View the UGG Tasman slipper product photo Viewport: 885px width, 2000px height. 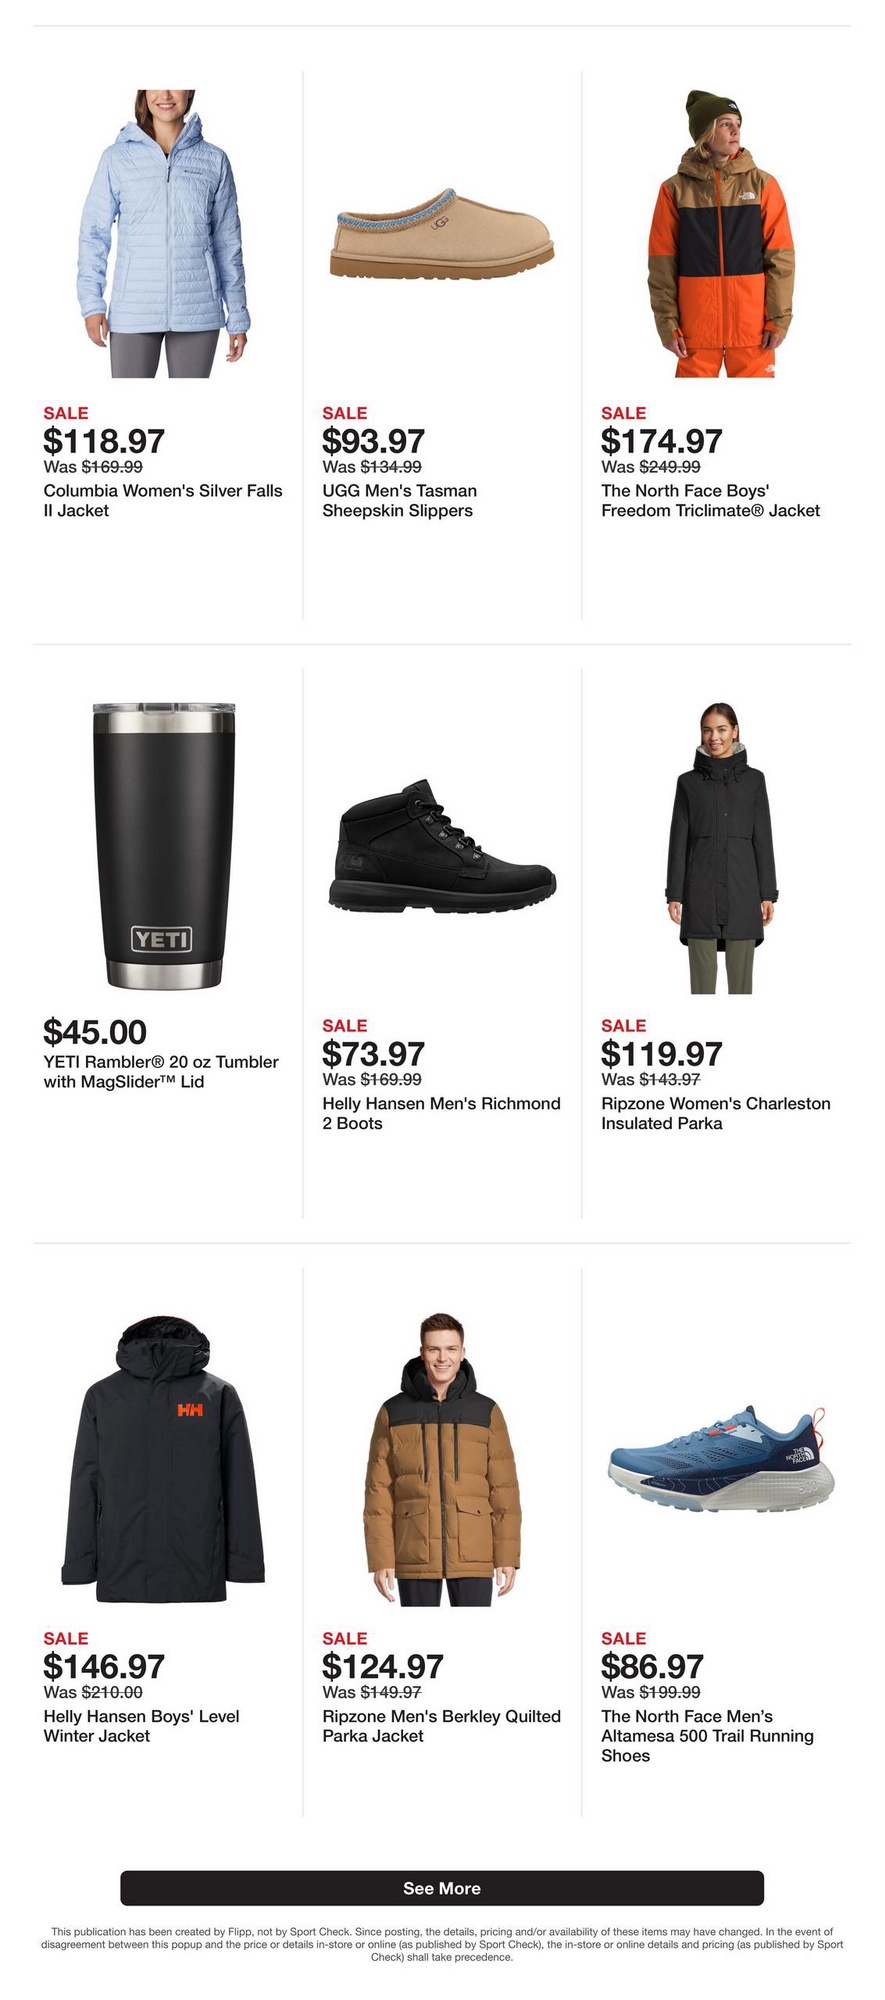pyautogui.click(x=441, y=233)
